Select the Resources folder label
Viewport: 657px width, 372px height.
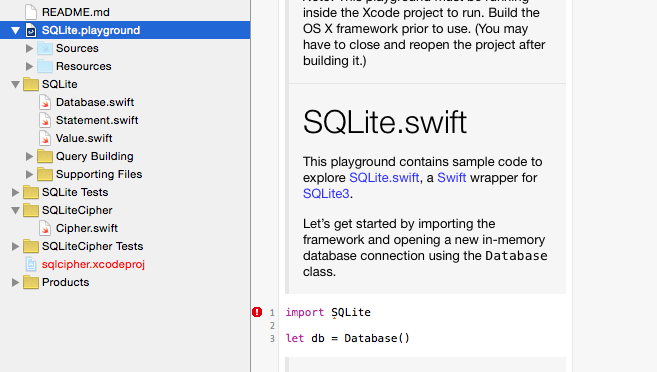point(84,66)
